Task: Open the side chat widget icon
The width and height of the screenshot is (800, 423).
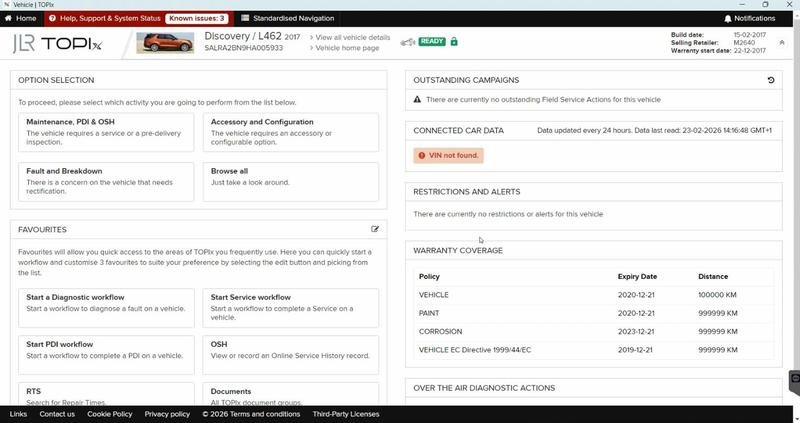Action: pos(795,379)
